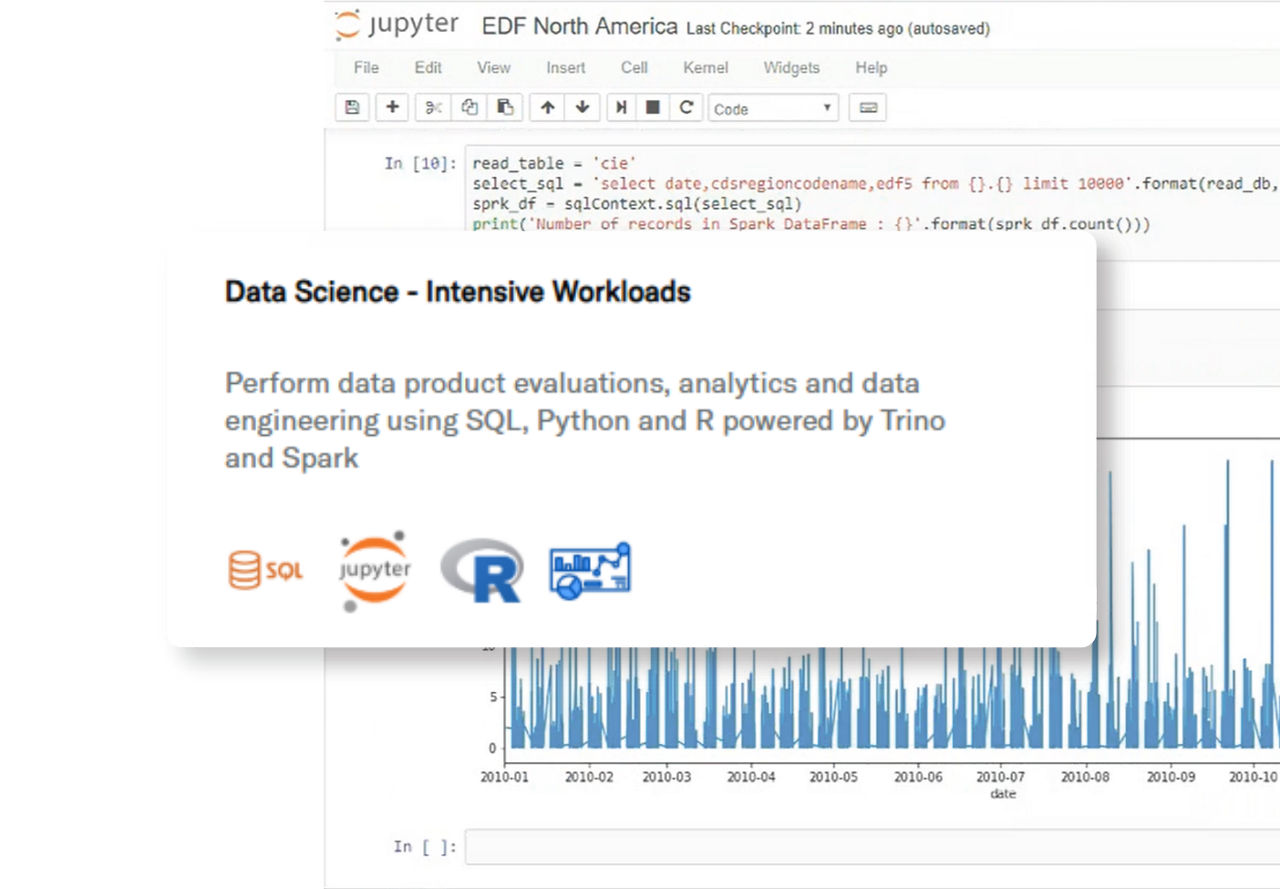Open the Help menu
This screenshot has width=1280, height=889.
(x=871, y=68)
